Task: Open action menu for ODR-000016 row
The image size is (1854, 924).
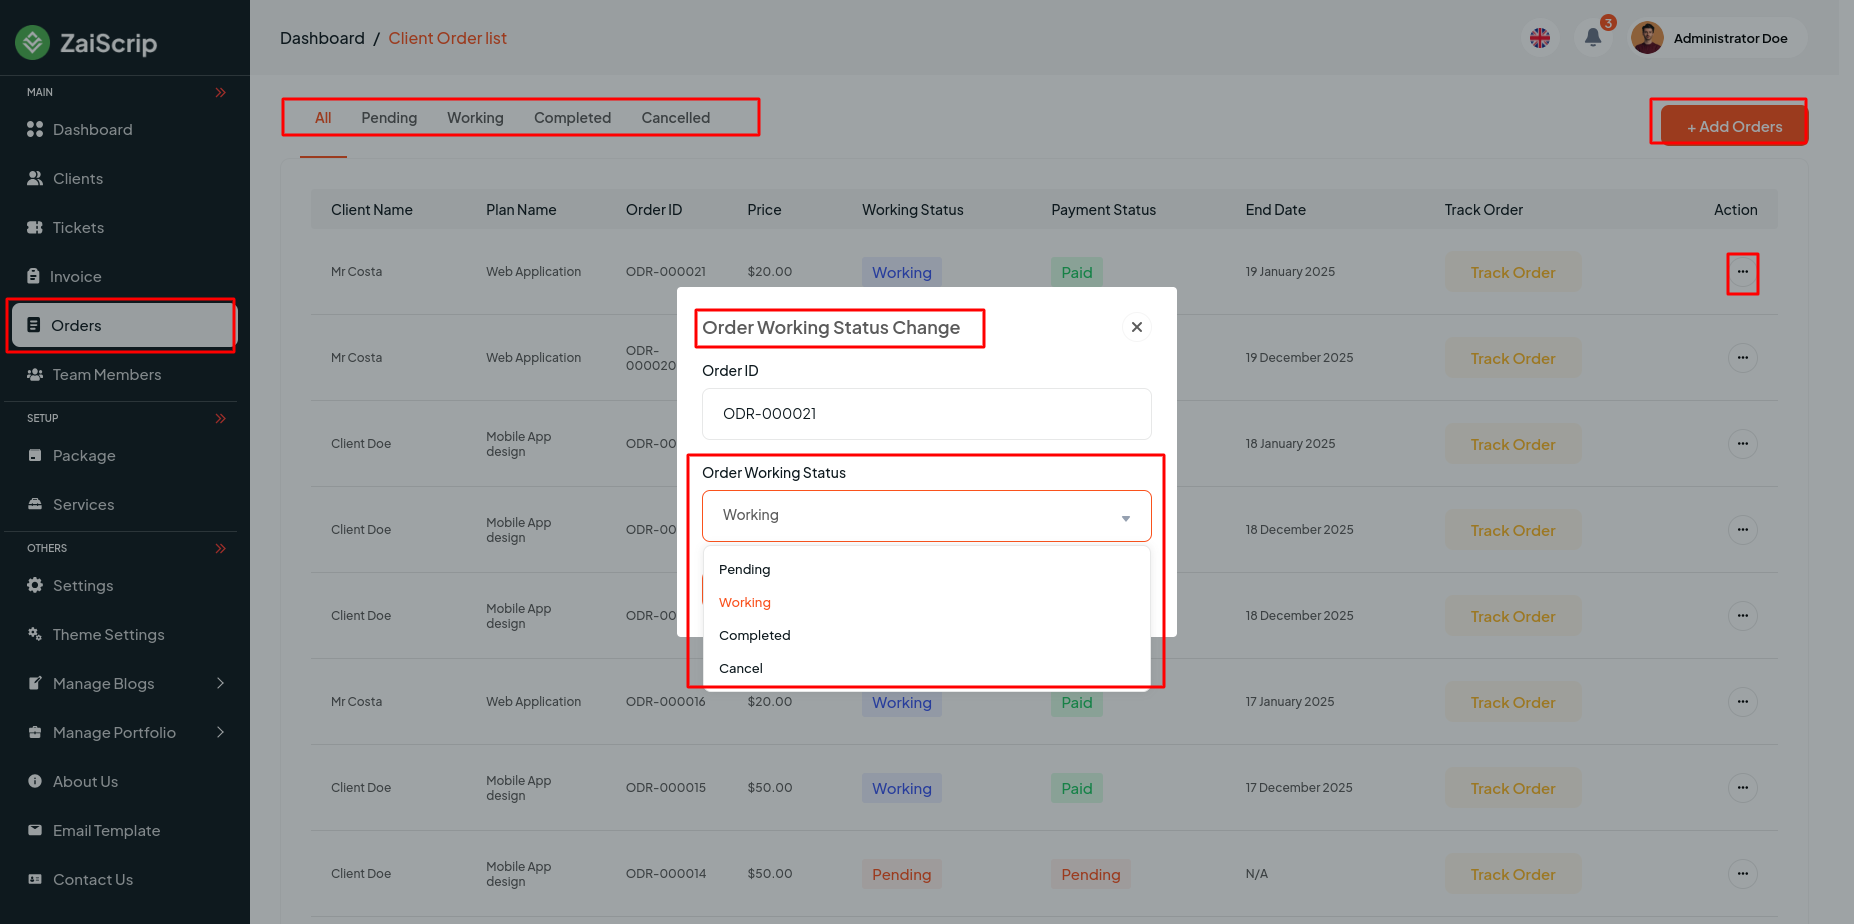Action: coord(1743,702)
